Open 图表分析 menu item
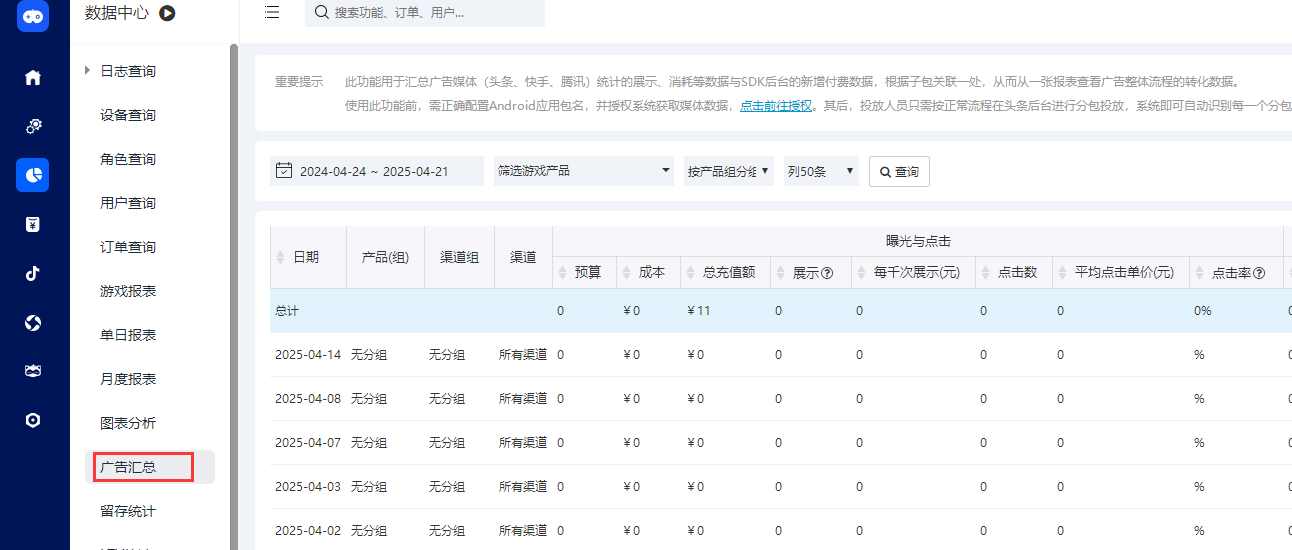The width and height of the screenshot is (1292, 550). 128,423
